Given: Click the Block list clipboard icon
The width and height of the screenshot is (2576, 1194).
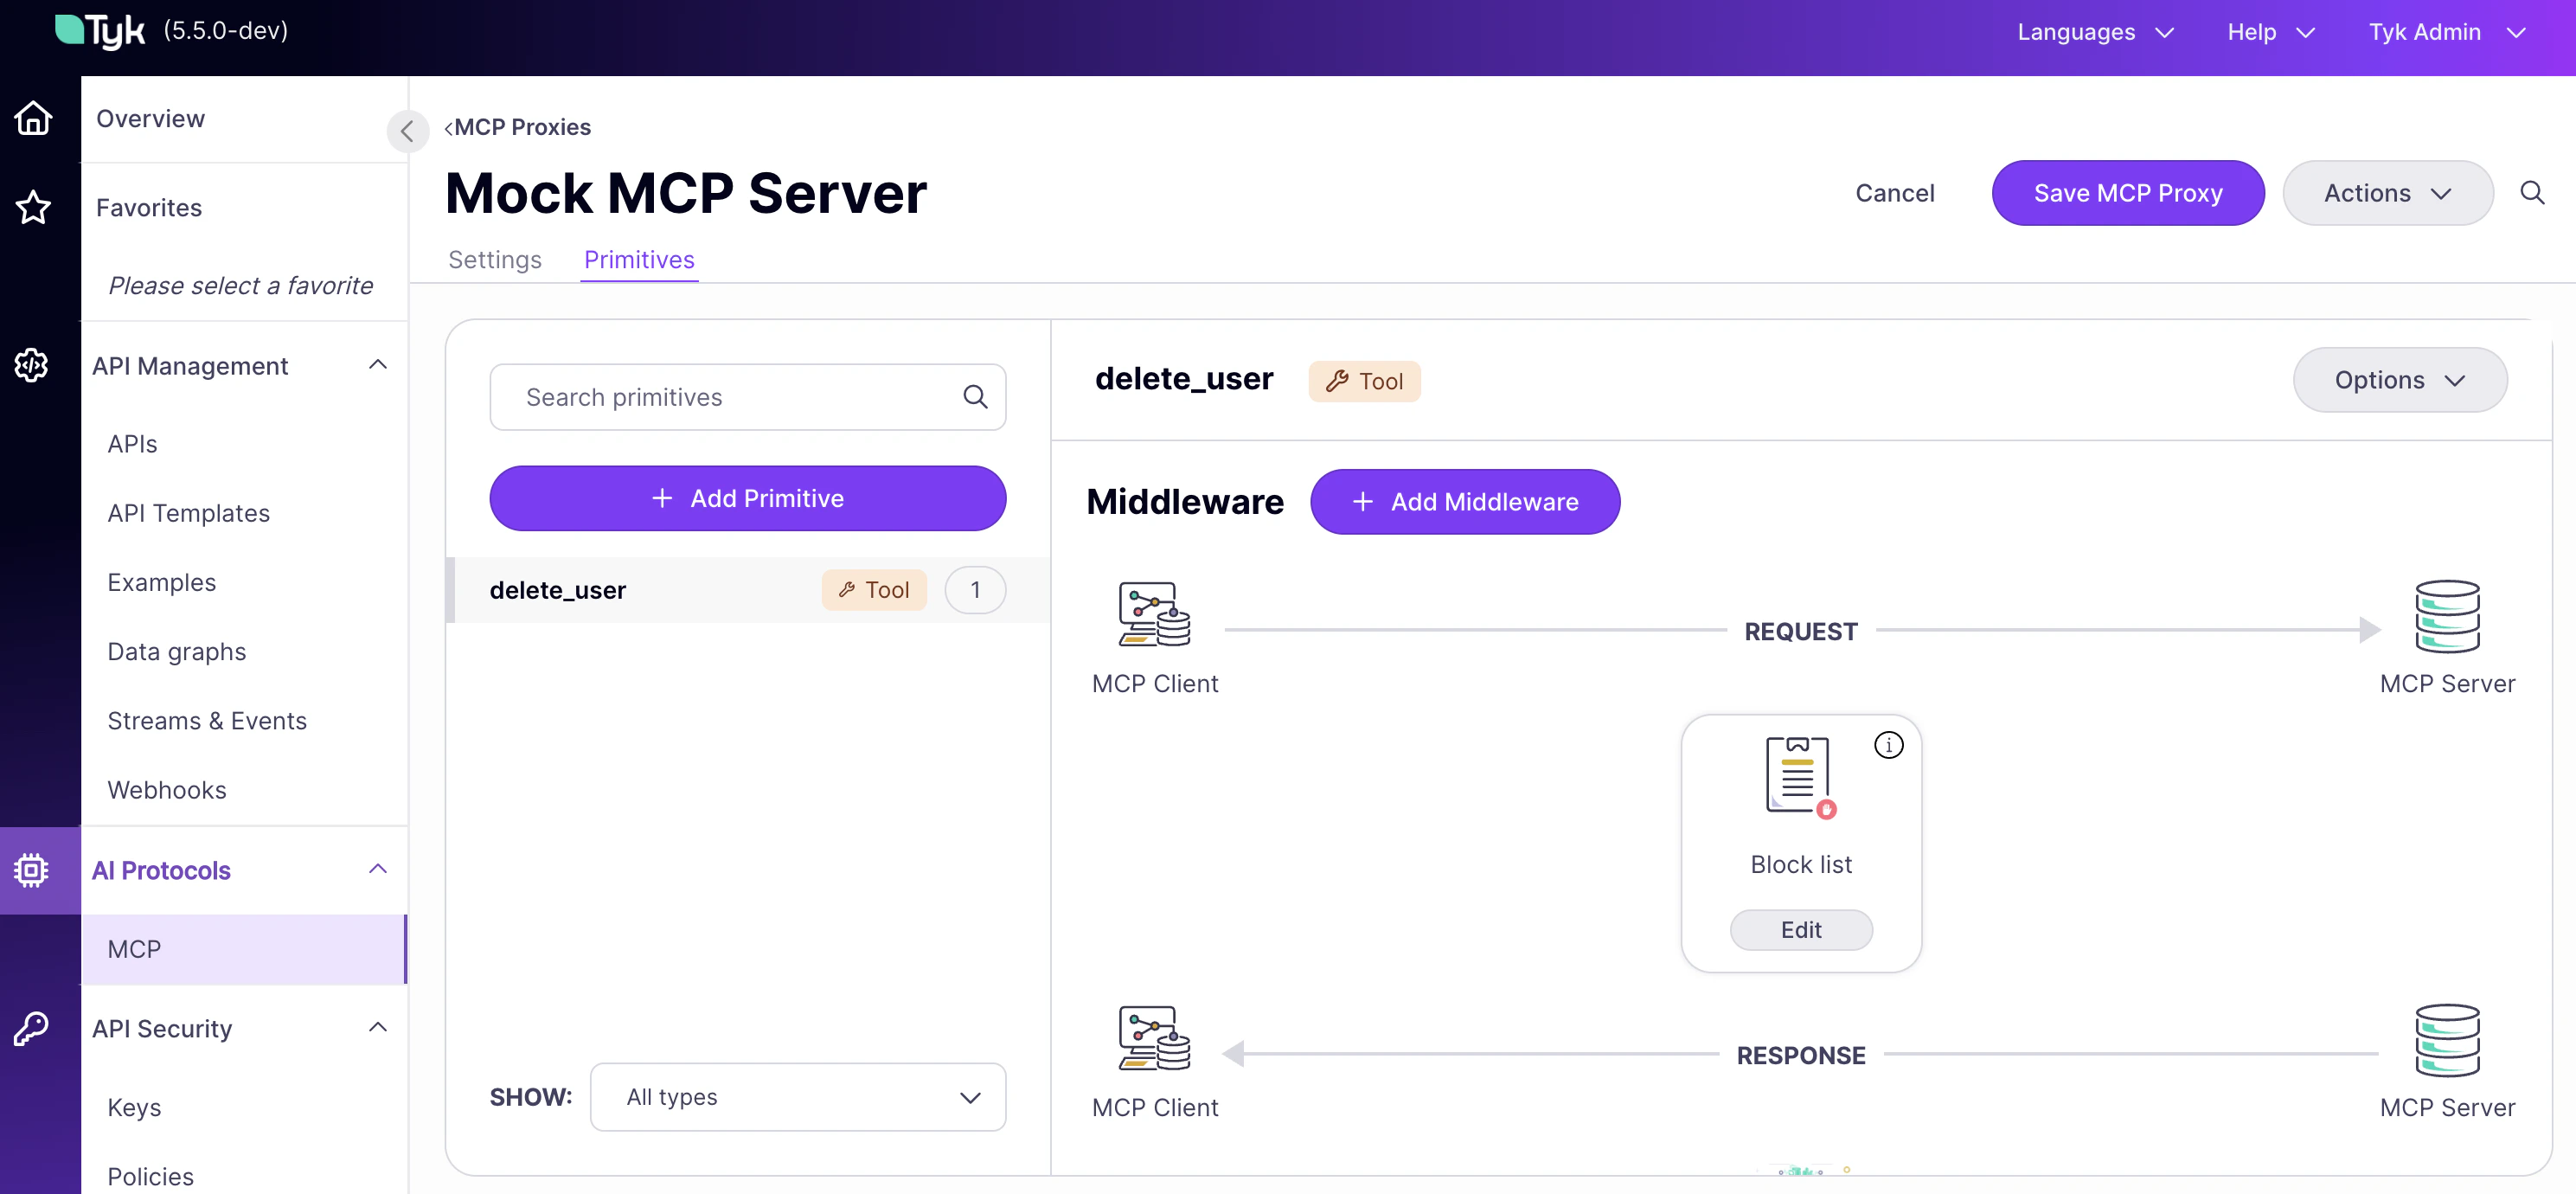Looking at the screenshot, I should point(1801,778).
